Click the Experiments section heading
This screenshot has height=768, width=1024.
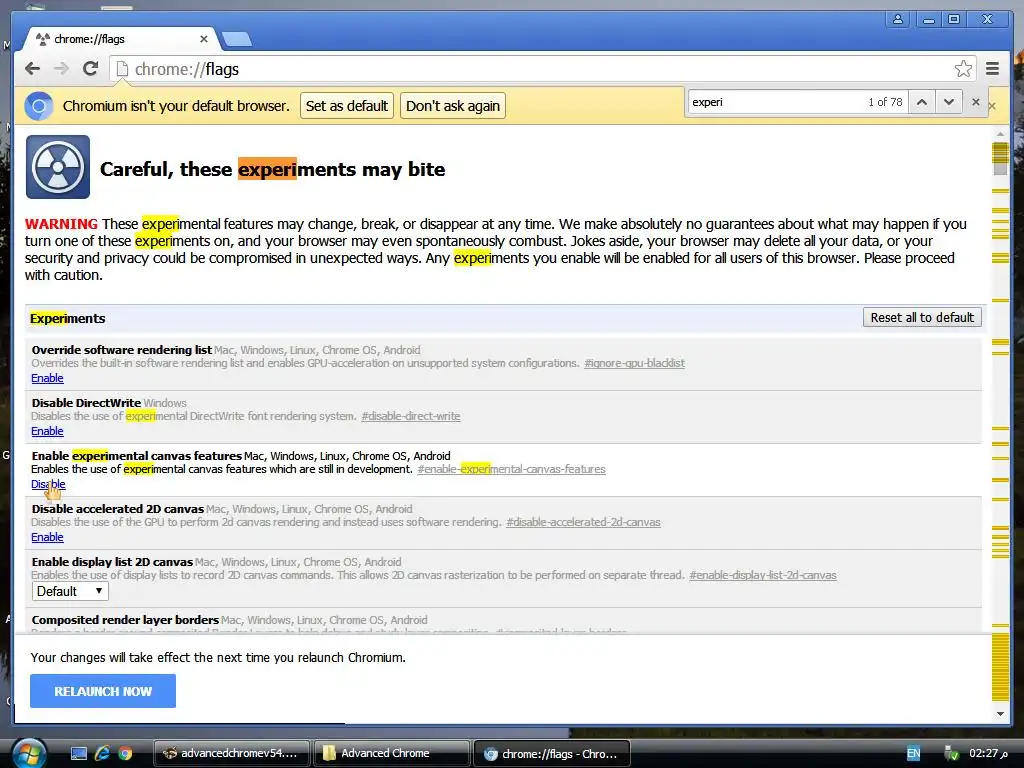[x=67, y=318]
